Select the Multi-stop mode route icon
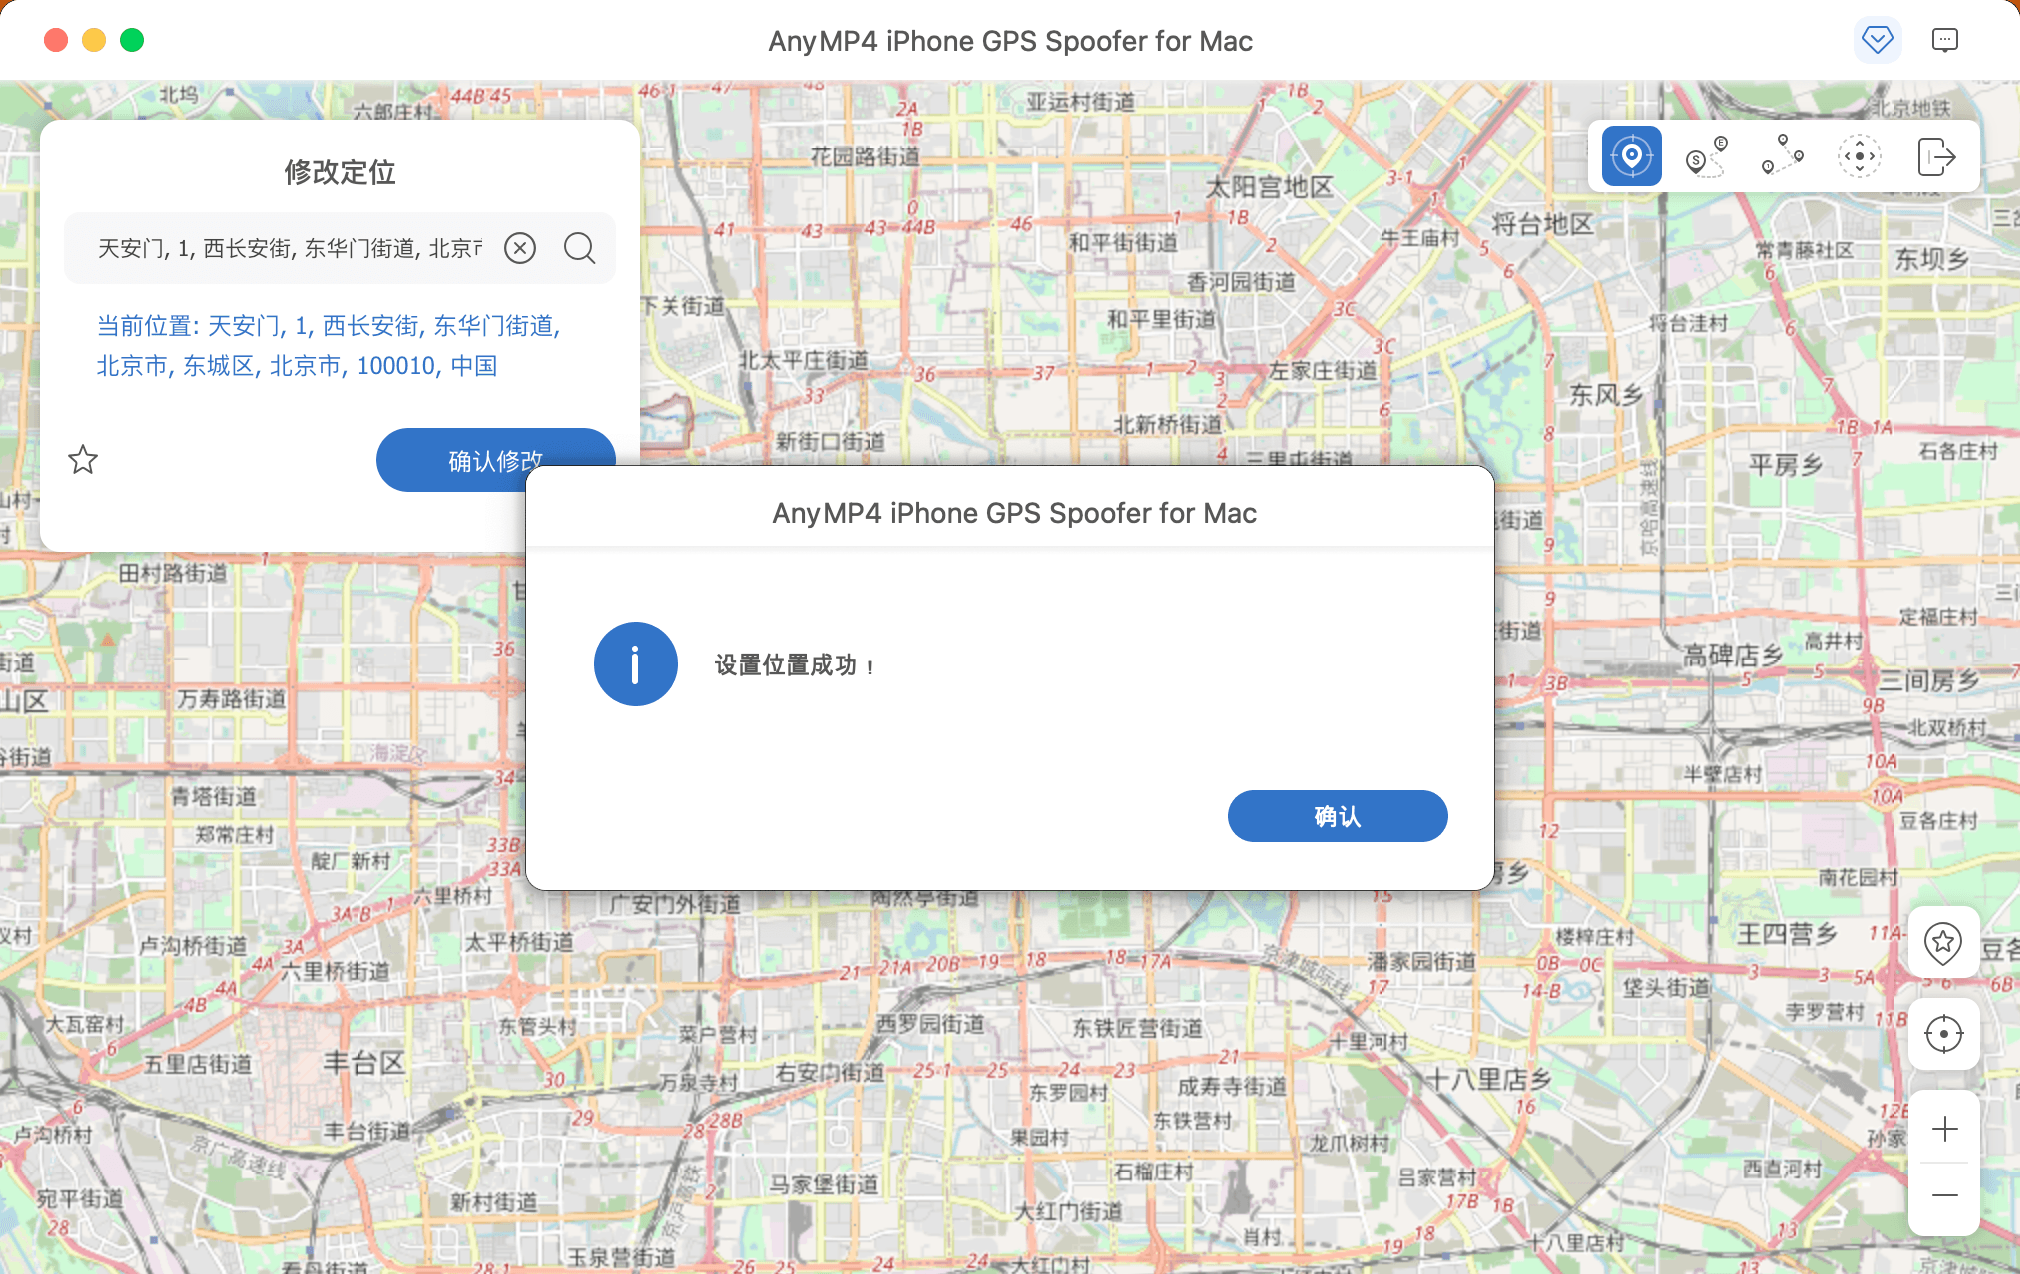 pos(1783,156)
